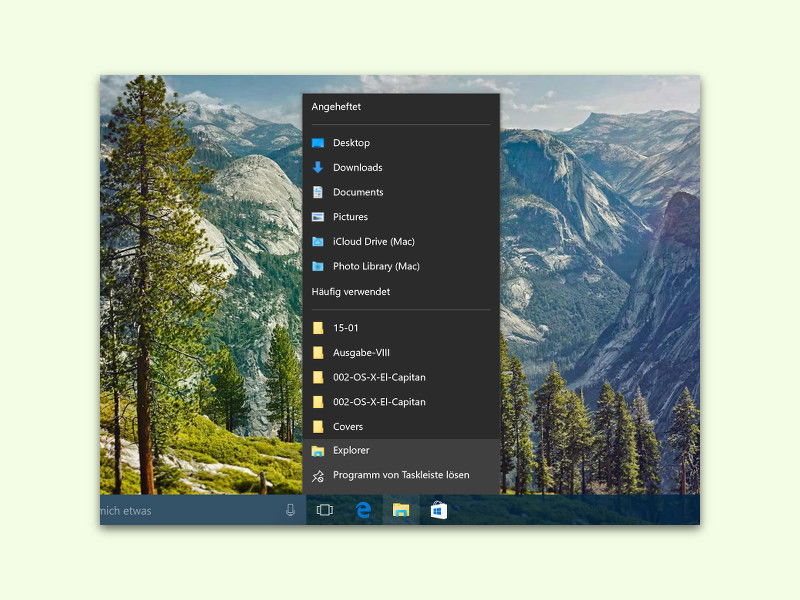
Task: Click the yellow folder icon beside 15-01
Action: pos(318,328)
